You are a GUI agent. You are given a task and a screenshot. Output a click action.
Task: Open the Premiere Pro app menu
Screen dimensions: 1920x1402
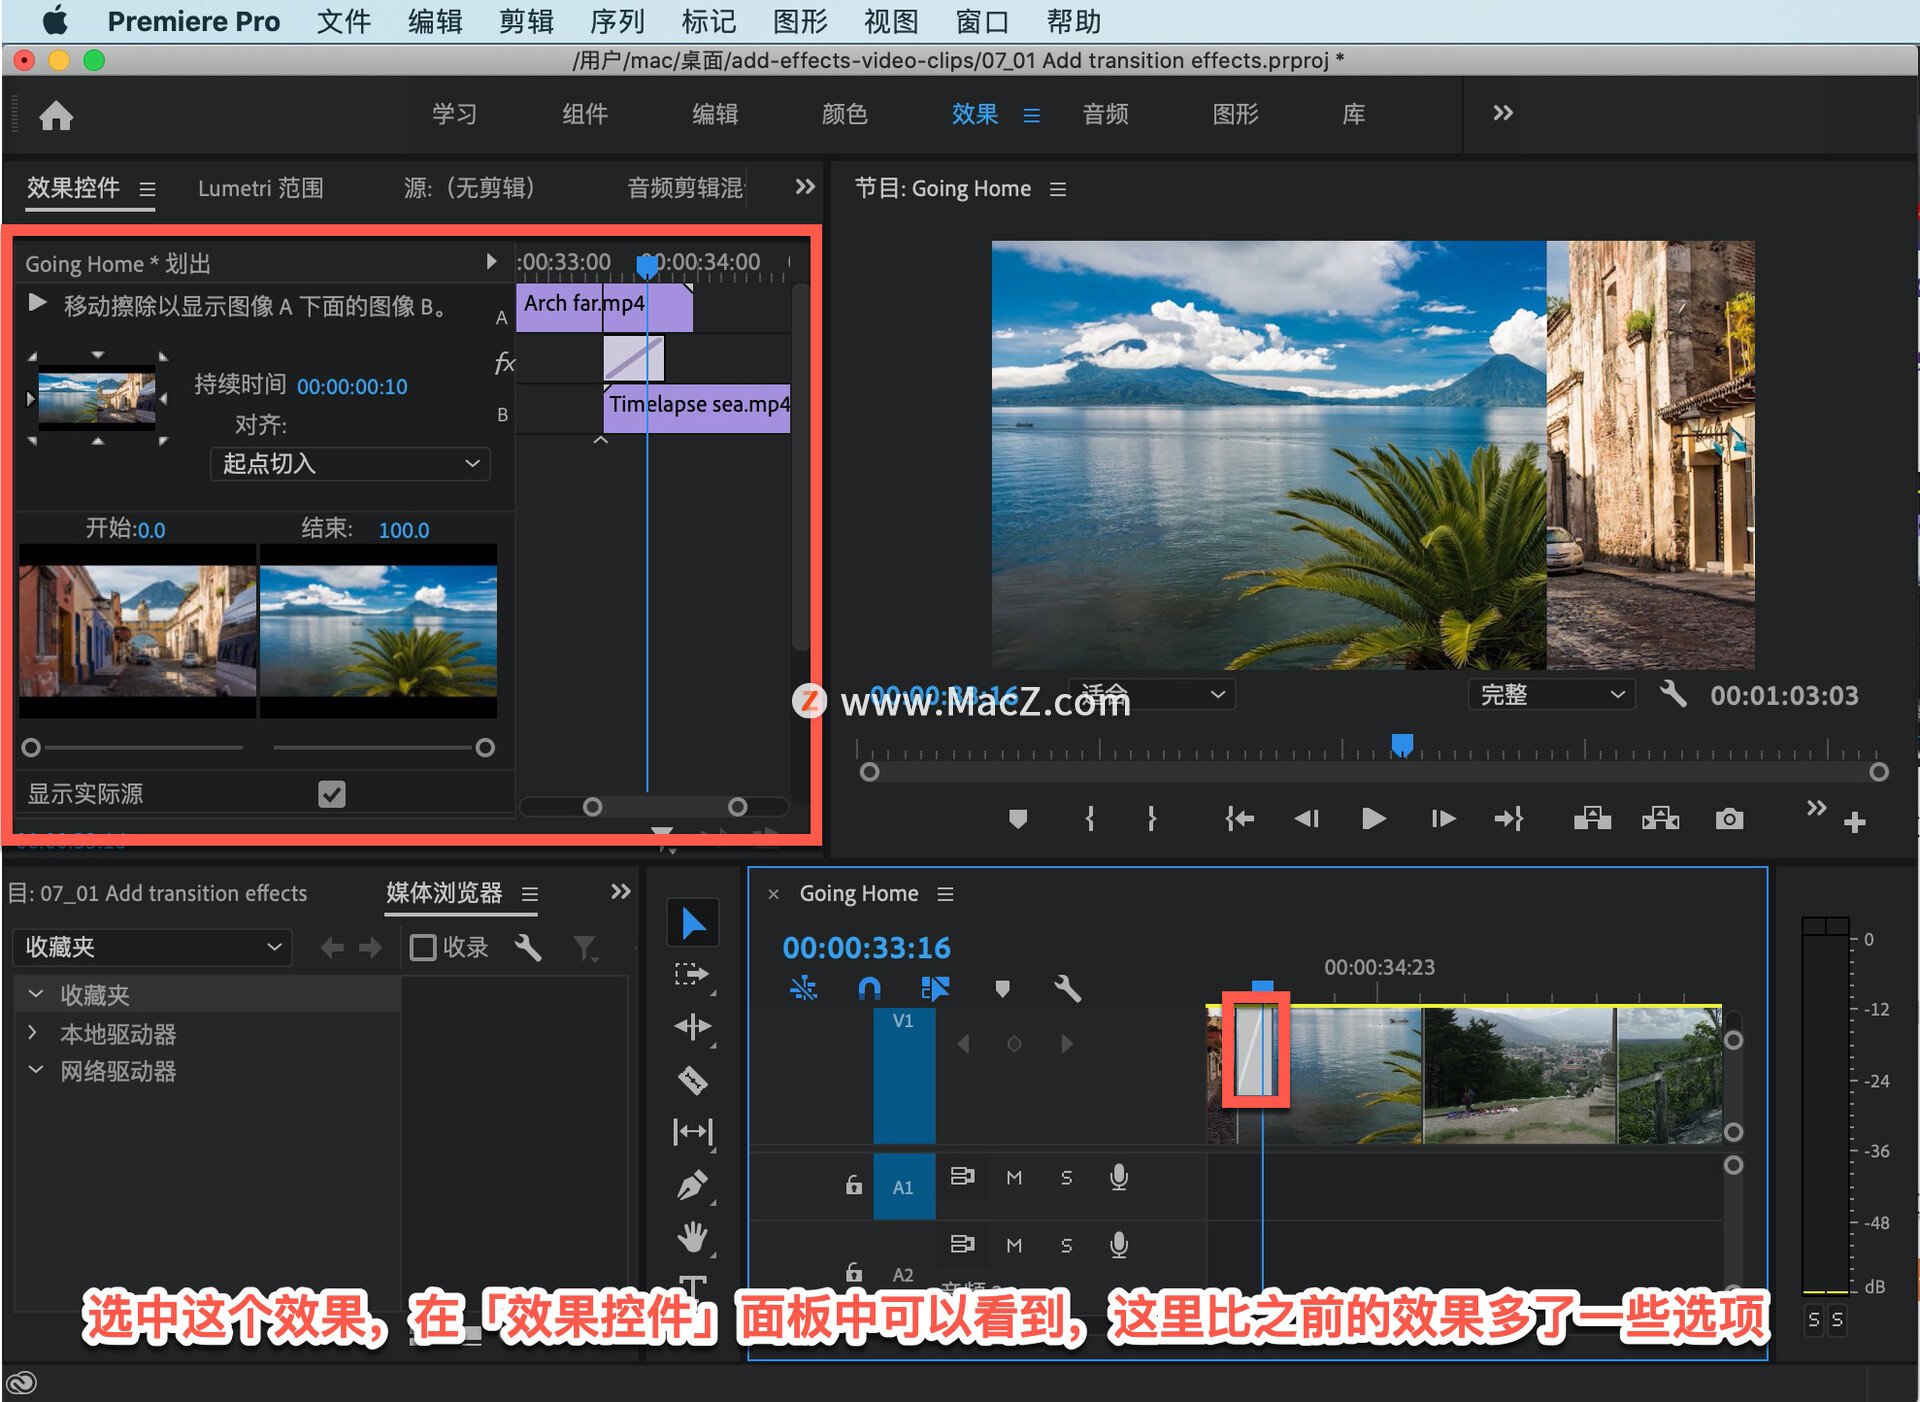pyautogui.click(x=193, y=21)
